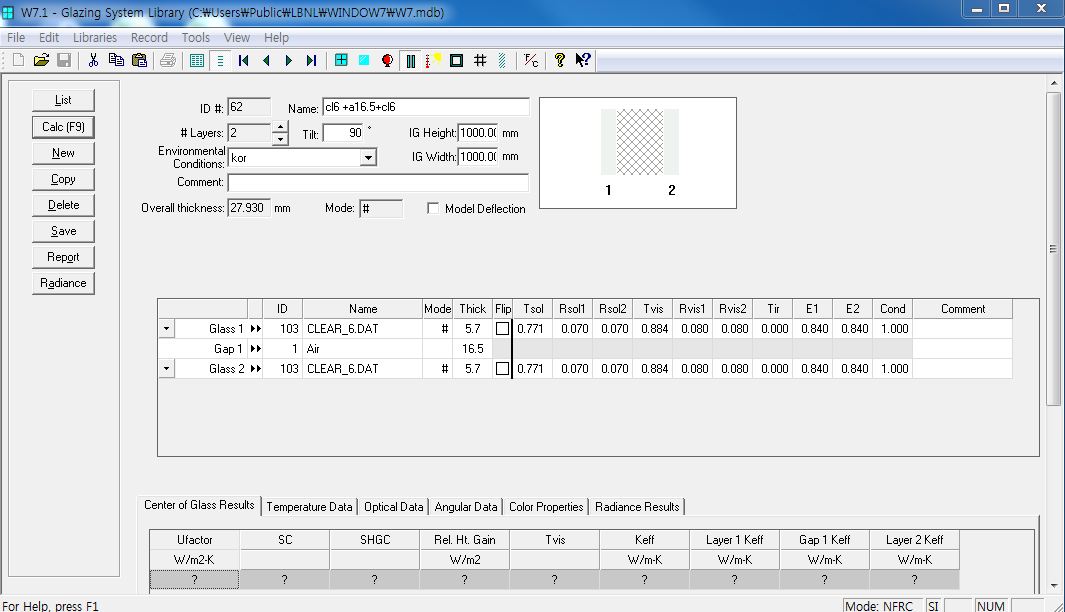The height and width of the screenshot is (612, 1065).
Task: Increase the number of layers with up spinner
Action: pos(279,128)
